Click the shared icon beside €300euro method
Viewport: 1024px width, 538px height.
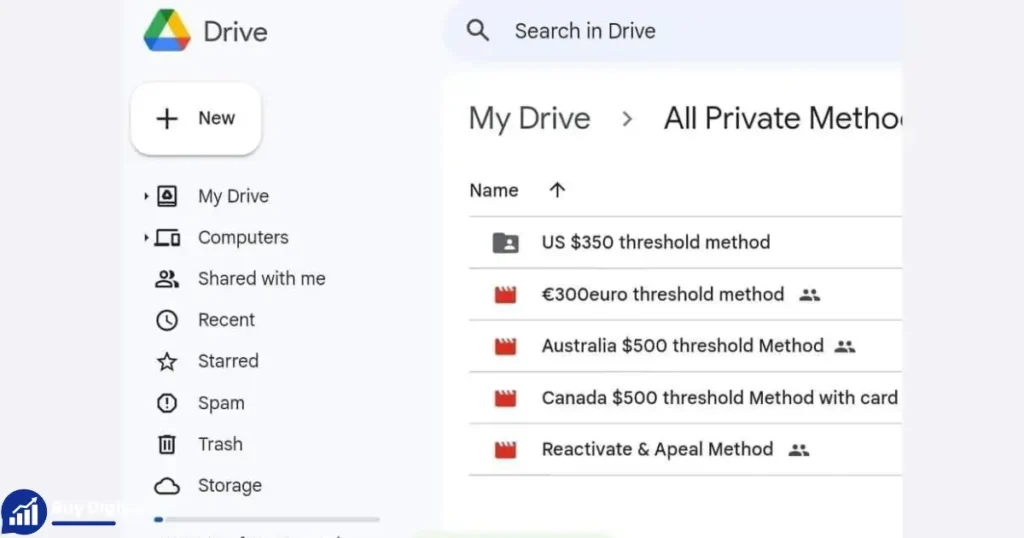coord(810,295)
